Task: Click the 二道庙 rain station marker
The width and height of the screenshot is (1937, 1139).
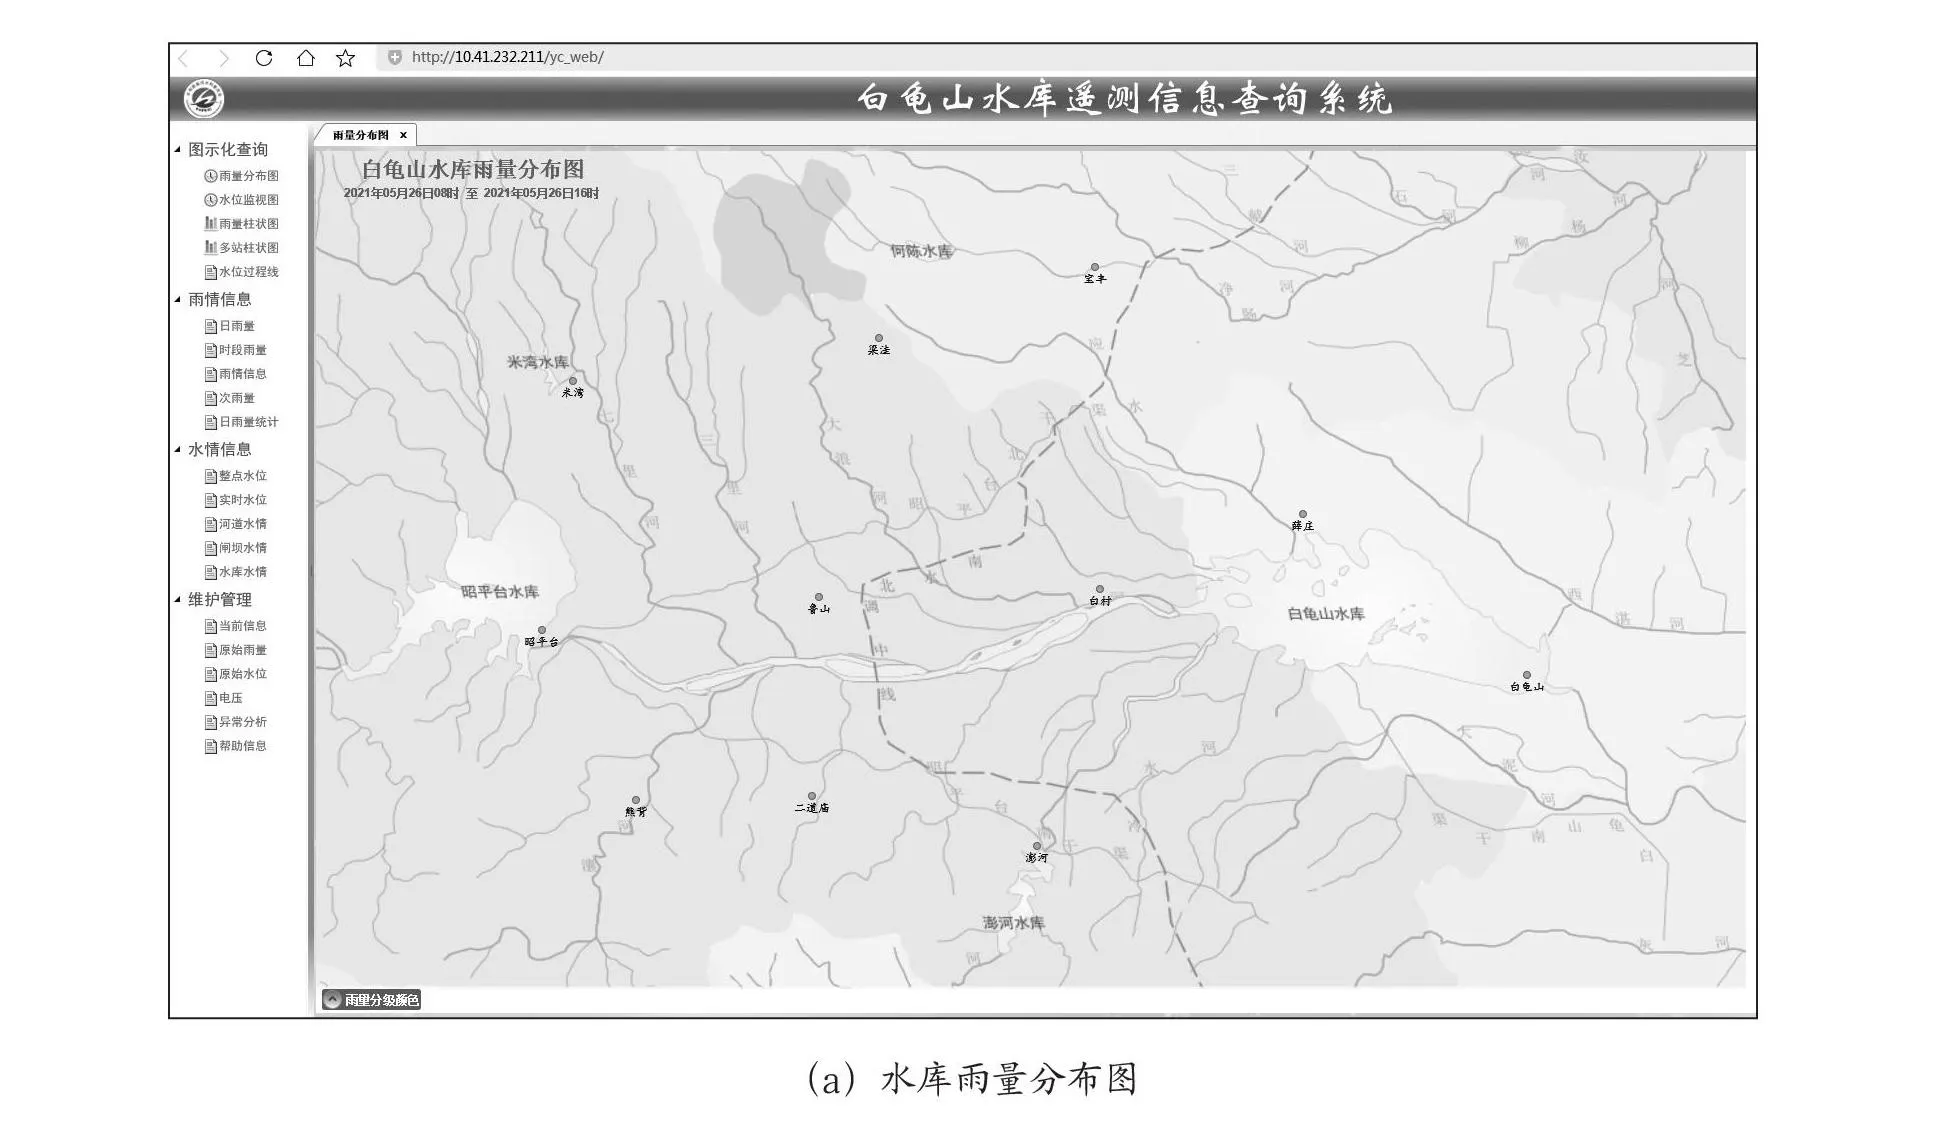Action: click(812, 797)
